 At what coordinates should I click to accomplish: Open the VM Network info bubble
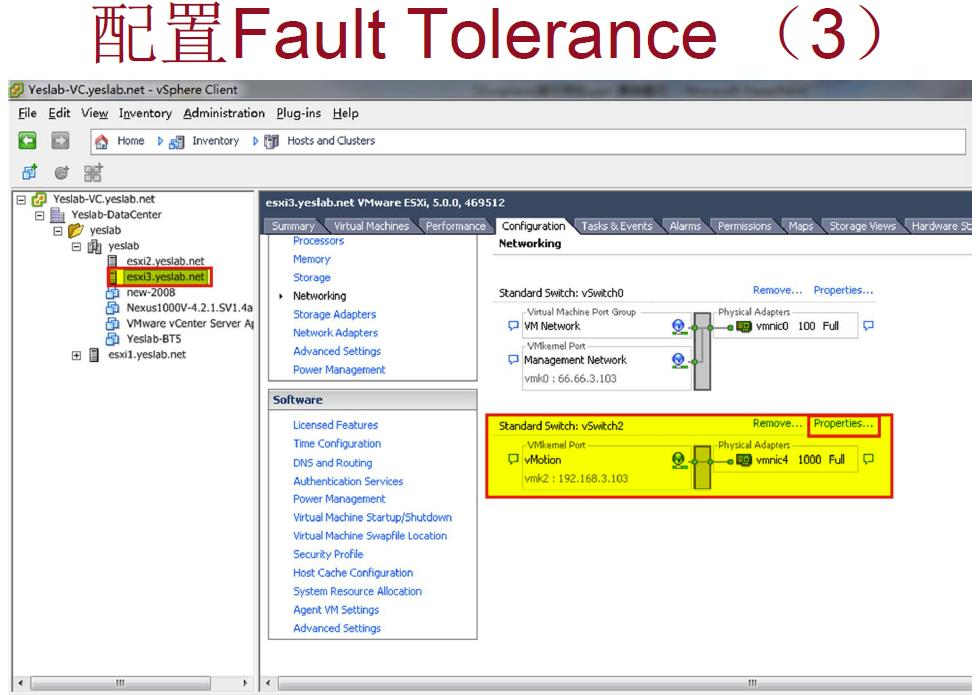513,326
